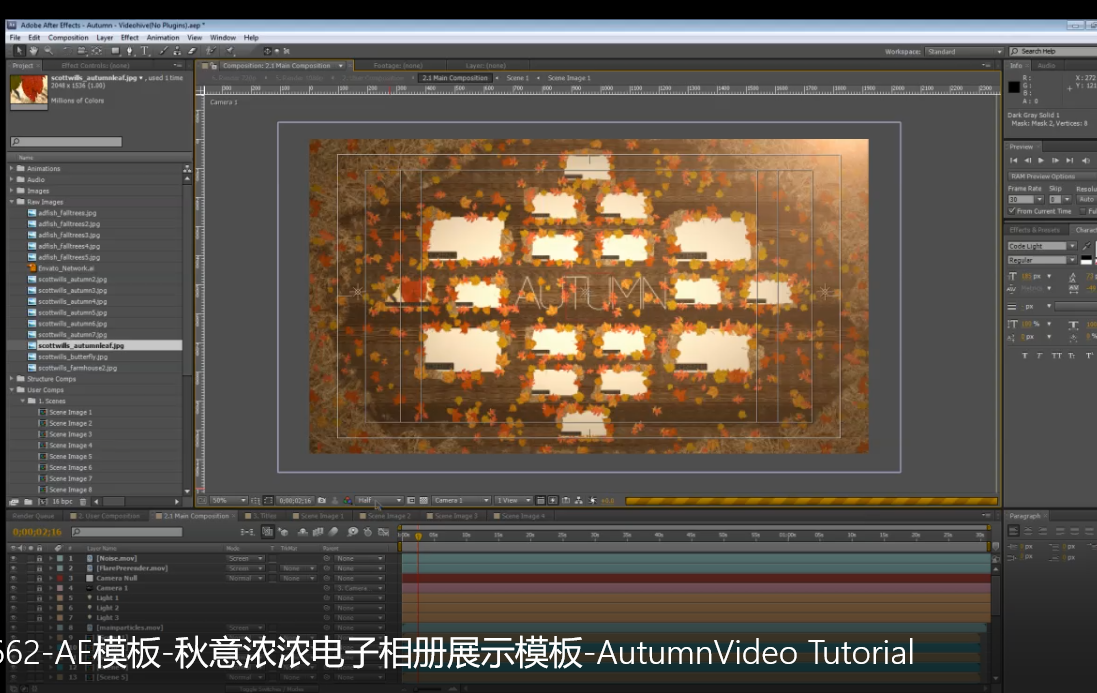Open the Animation menu
The image size is (1097, 693).
tap(163, 38)
